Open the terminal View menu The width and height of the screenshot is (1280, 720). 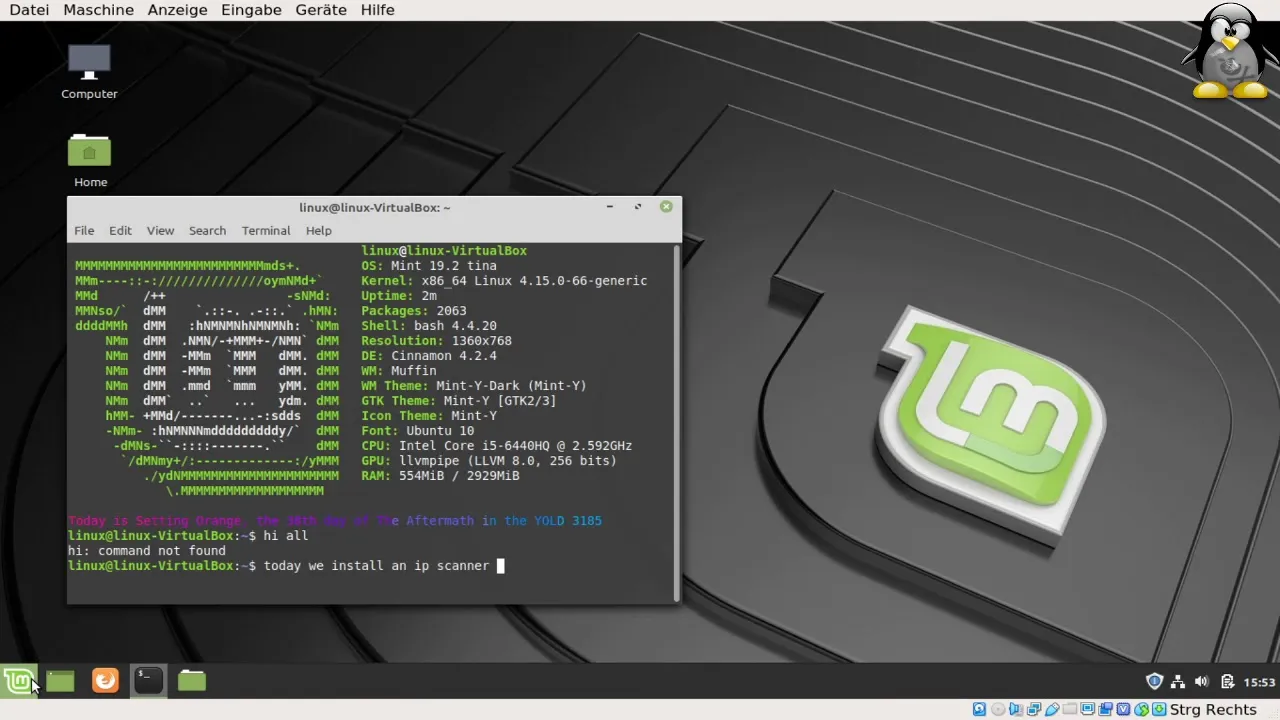pyautogui.click(x=160, y=231)
